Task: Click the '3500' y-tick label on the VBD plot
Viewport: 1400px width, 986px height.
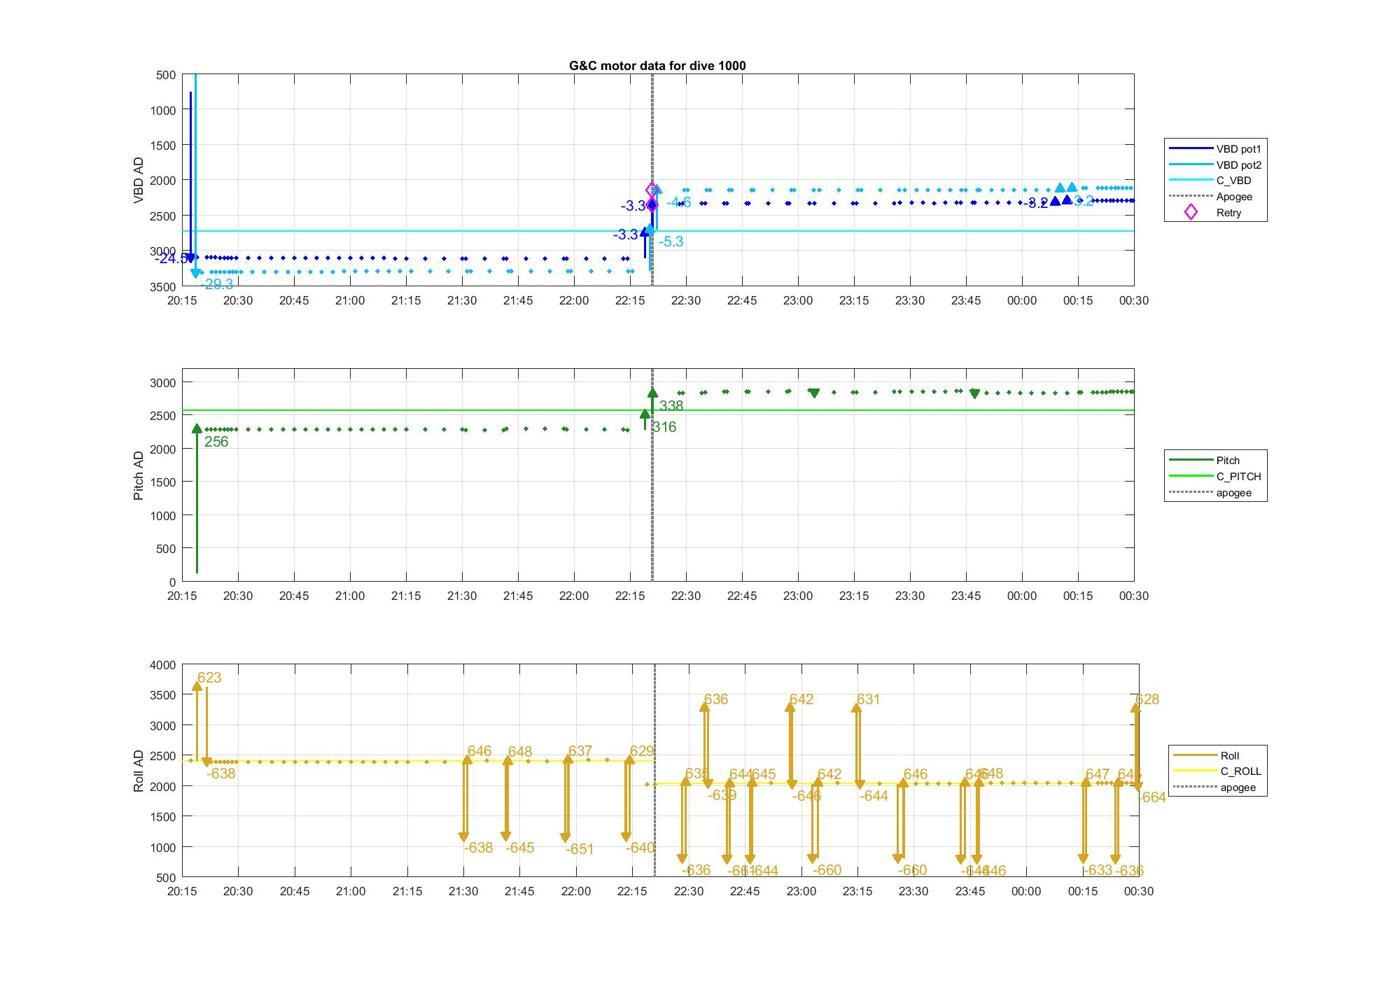Action: click(x=162, y=287)
